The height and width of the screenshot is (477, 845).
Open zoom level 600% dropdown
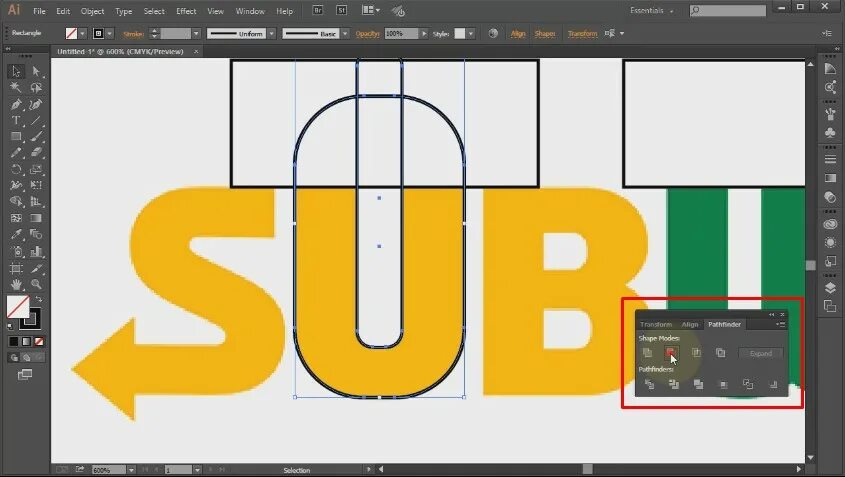131,470
